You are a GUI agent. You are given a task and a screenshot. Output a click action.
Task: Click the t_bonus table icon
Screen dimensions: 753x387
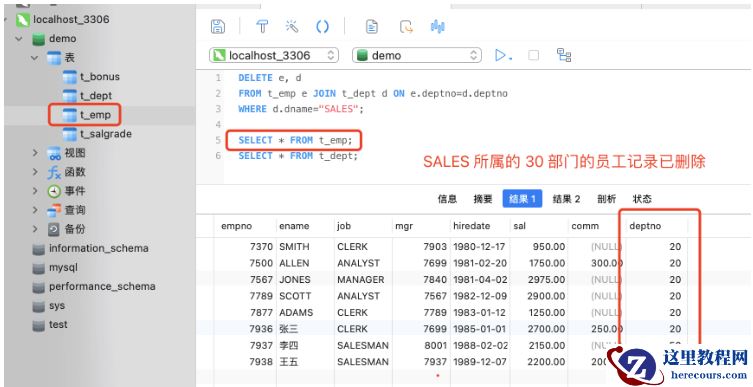[x=70, y=77]
